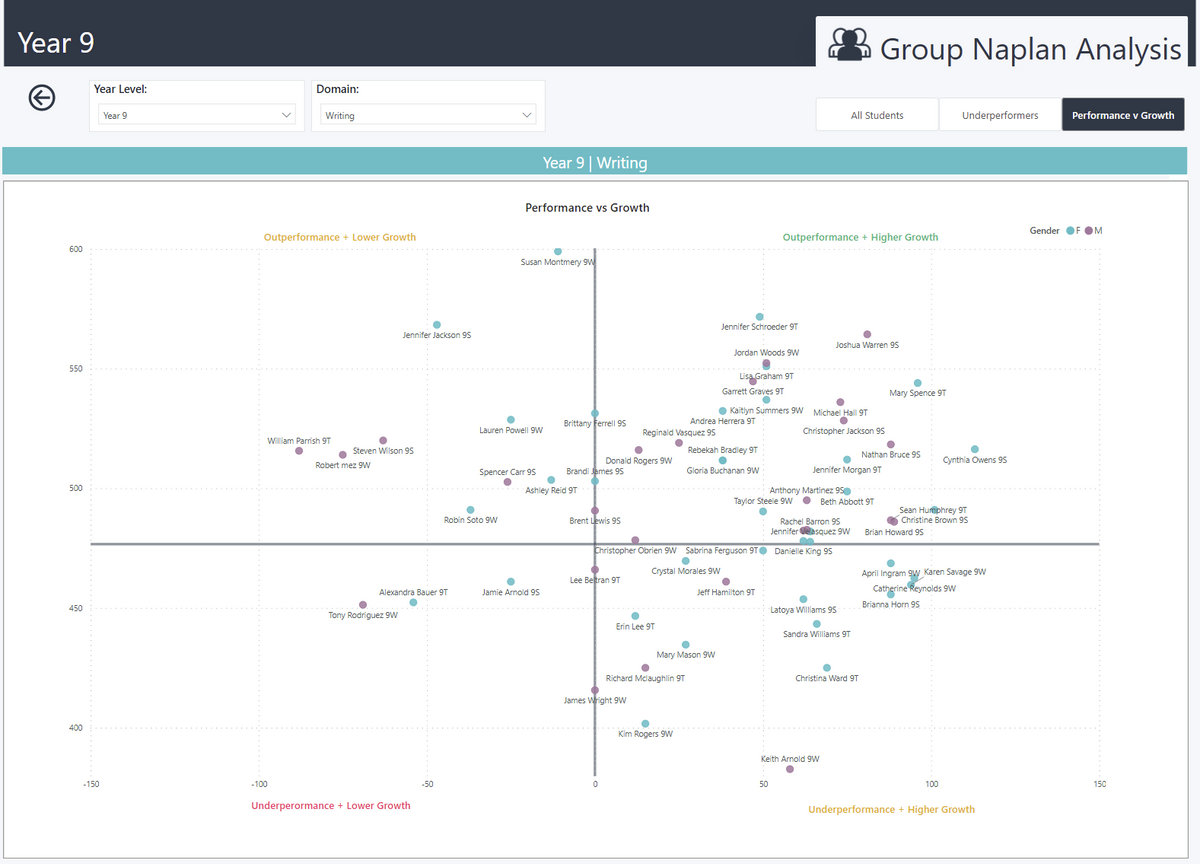
Task: Open the Year Level dropdown
Action: point(196,115)
